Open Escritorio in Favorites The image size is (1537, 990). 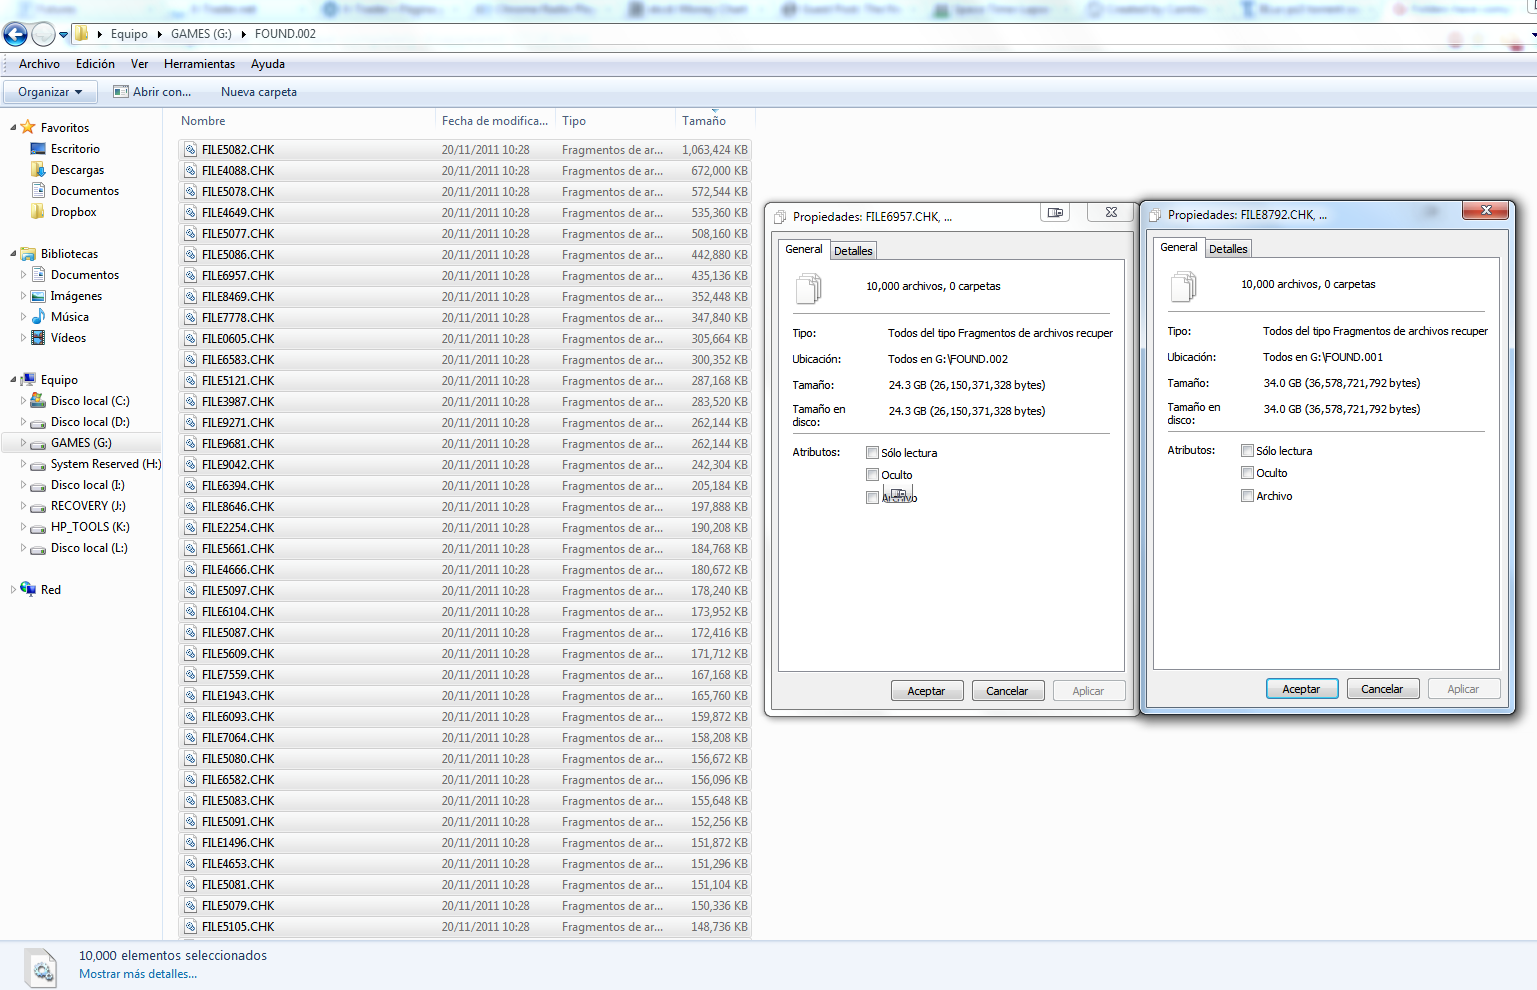point(75,148)
